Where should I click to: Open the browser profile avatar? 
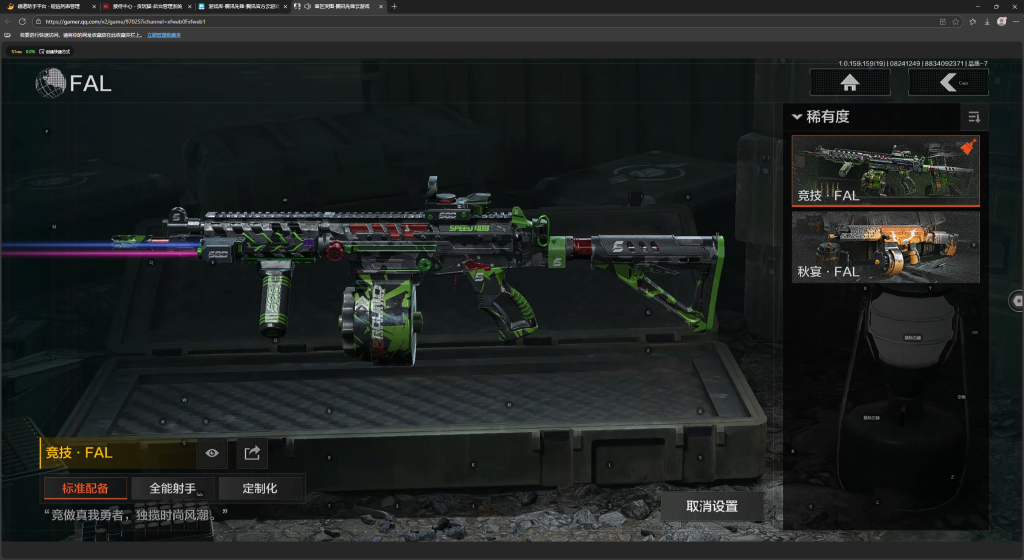coord(1001,22)
